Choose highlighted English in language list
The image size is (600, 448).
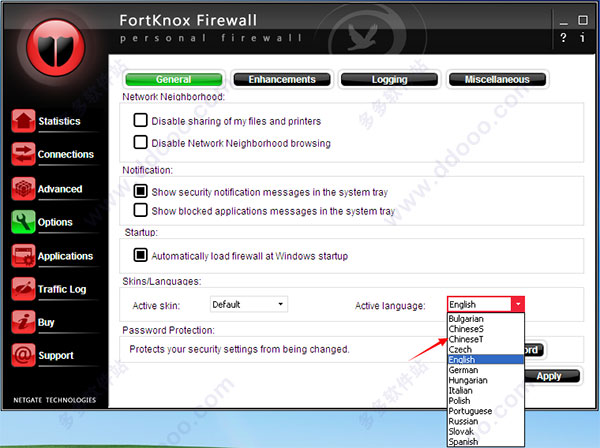click(x=486, y=360)
